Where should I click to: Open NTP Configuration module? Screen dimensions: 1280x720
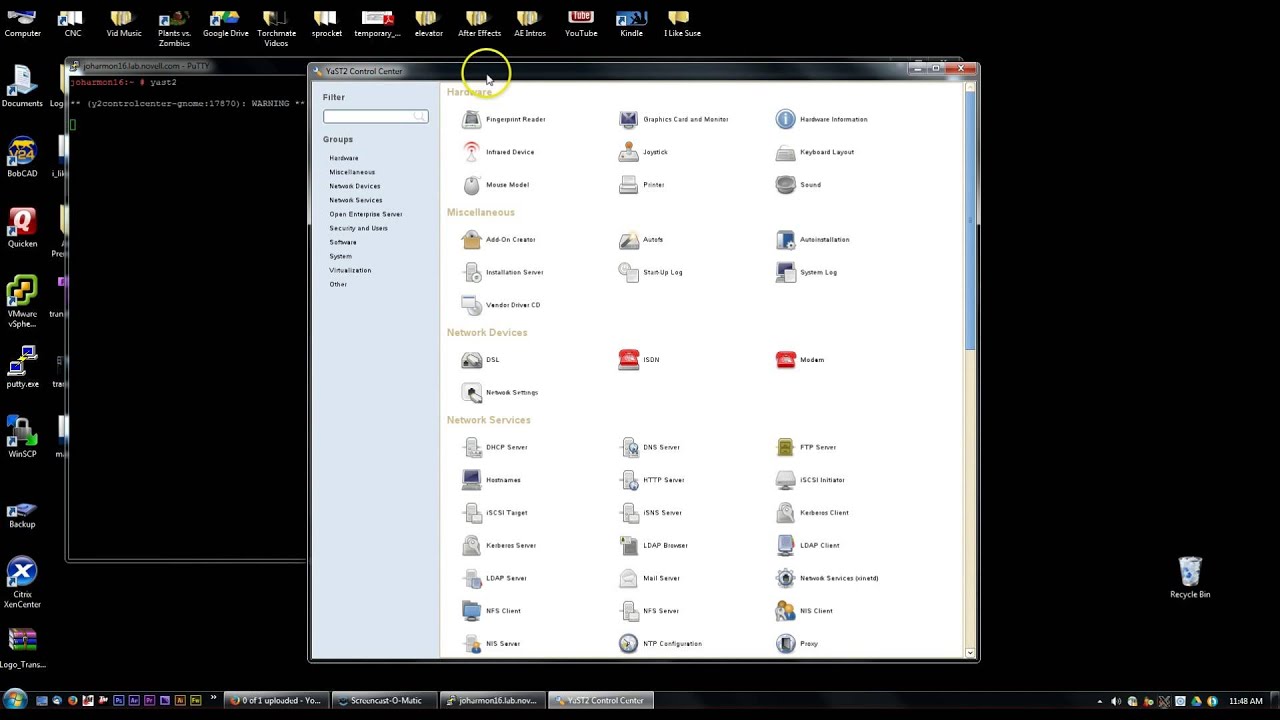tap(661, 644)
